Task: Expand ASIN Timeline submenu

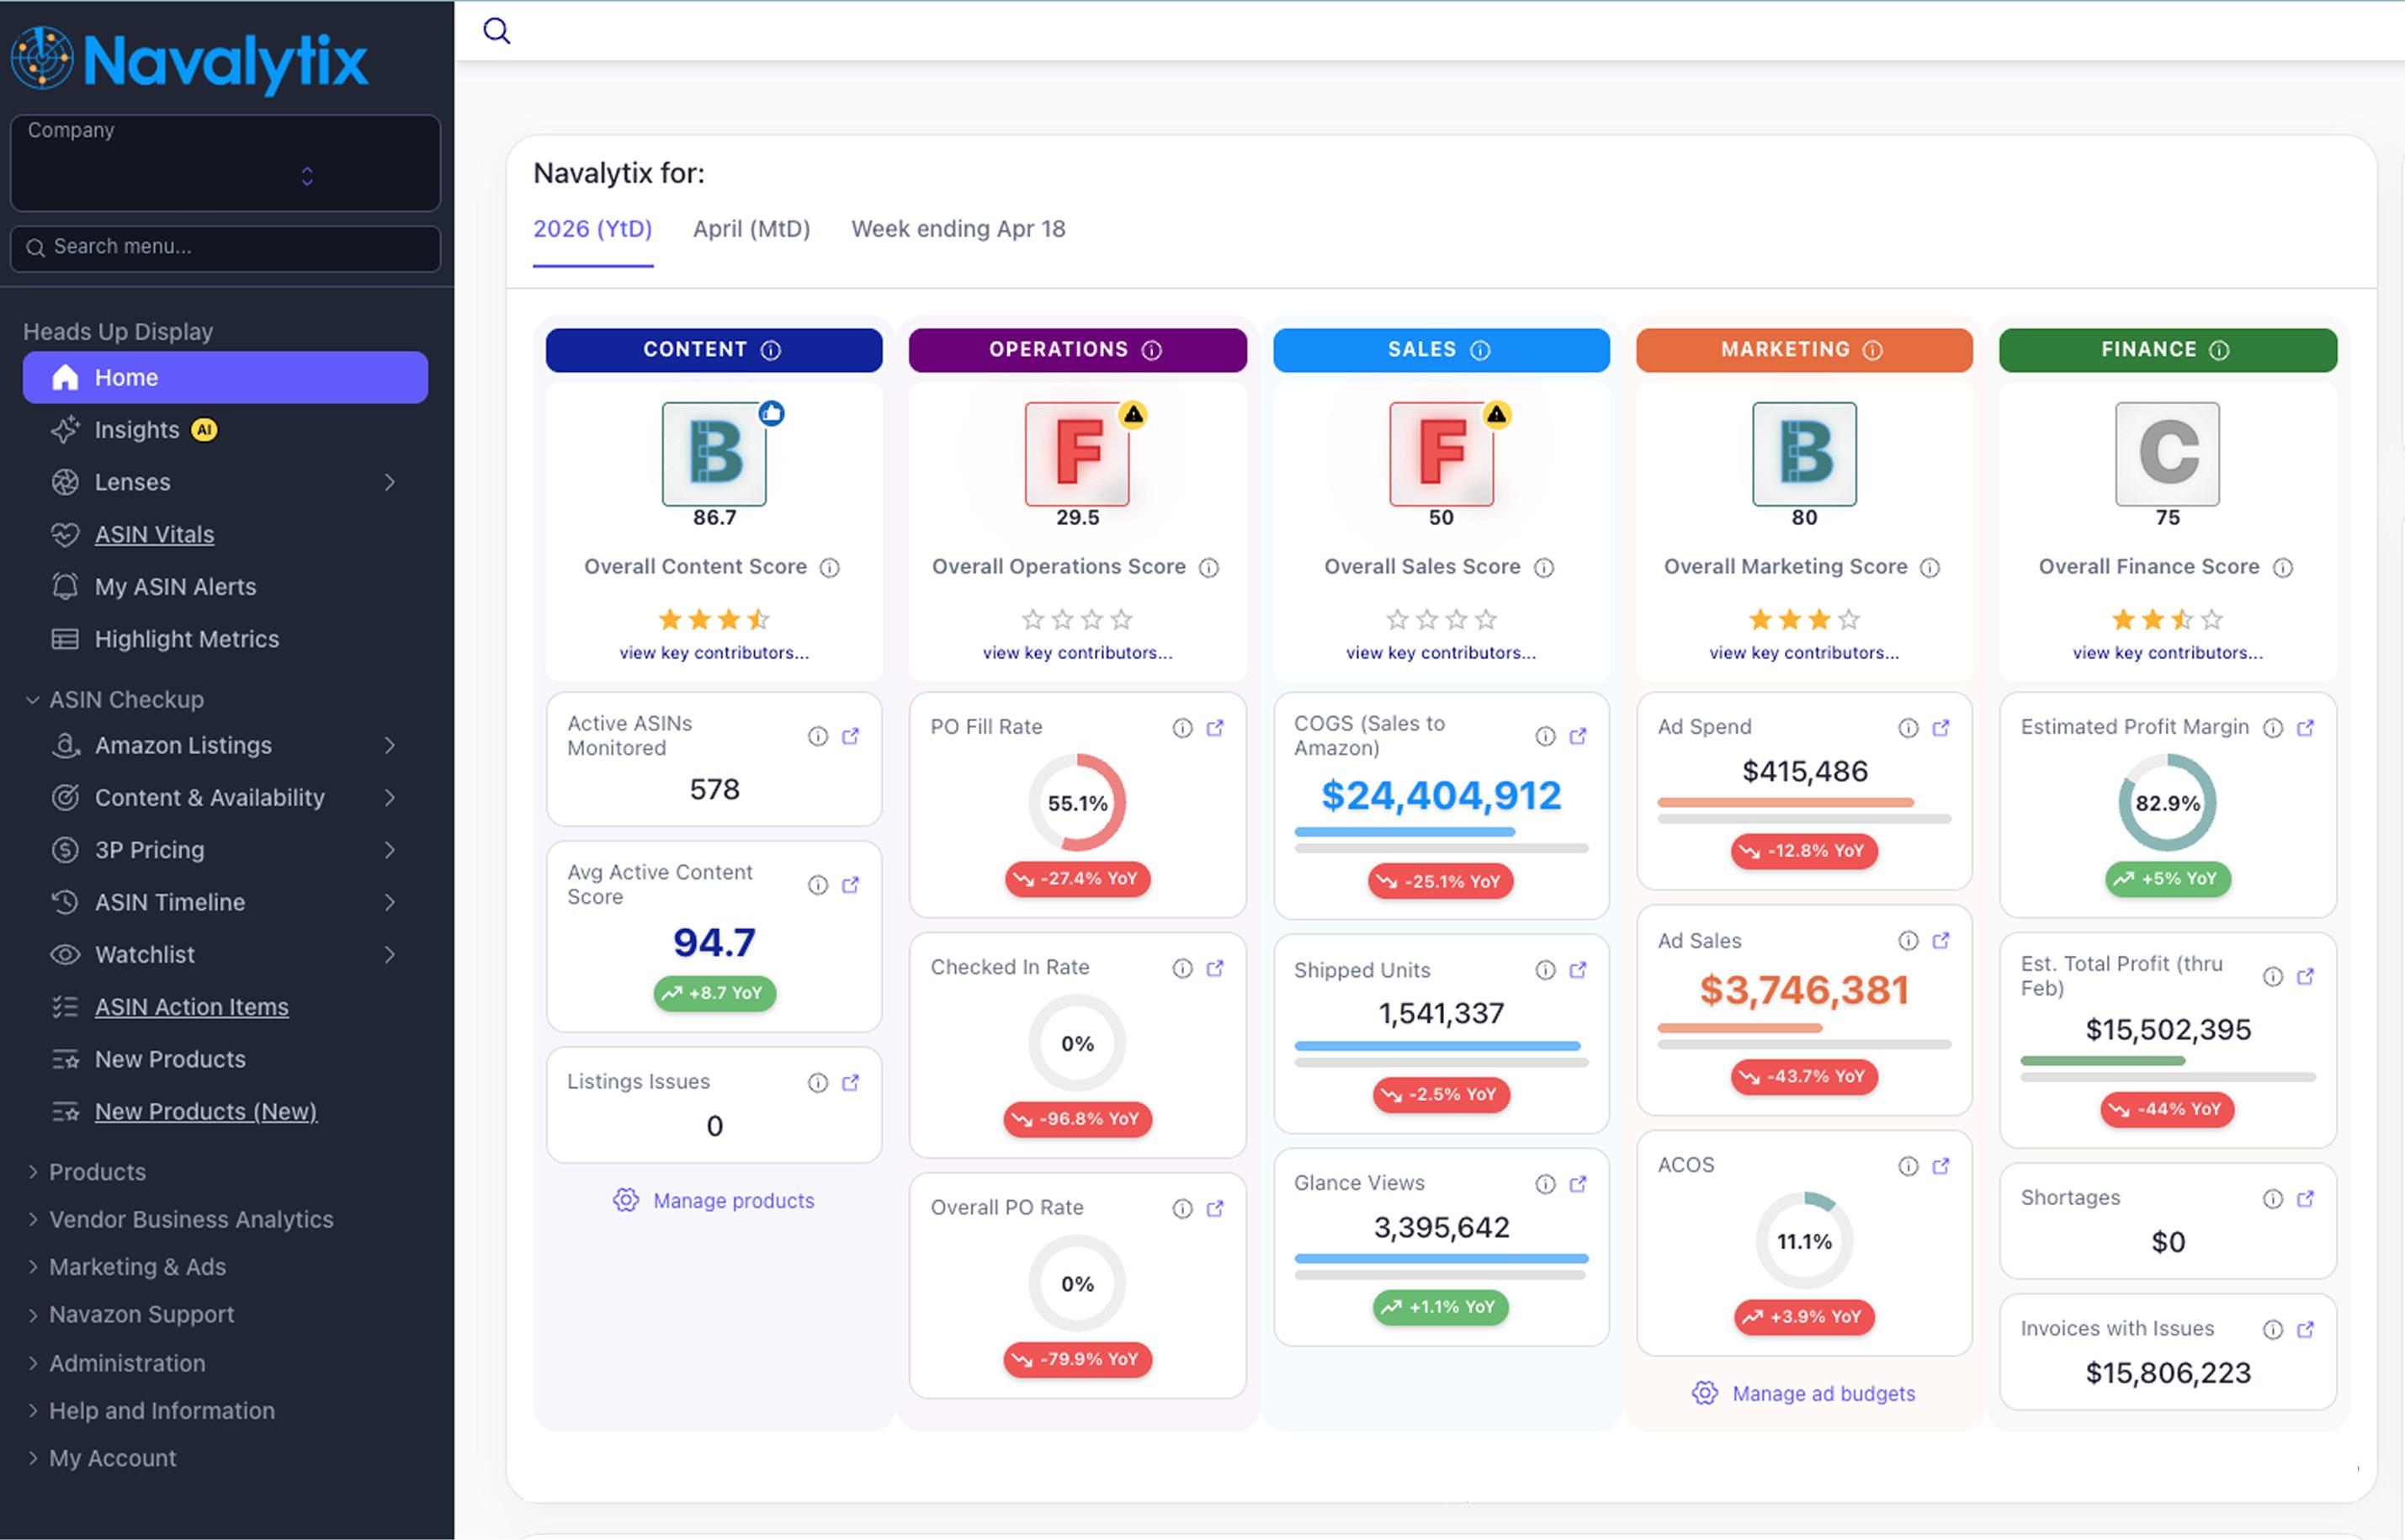Action: [x=390, y=902]
